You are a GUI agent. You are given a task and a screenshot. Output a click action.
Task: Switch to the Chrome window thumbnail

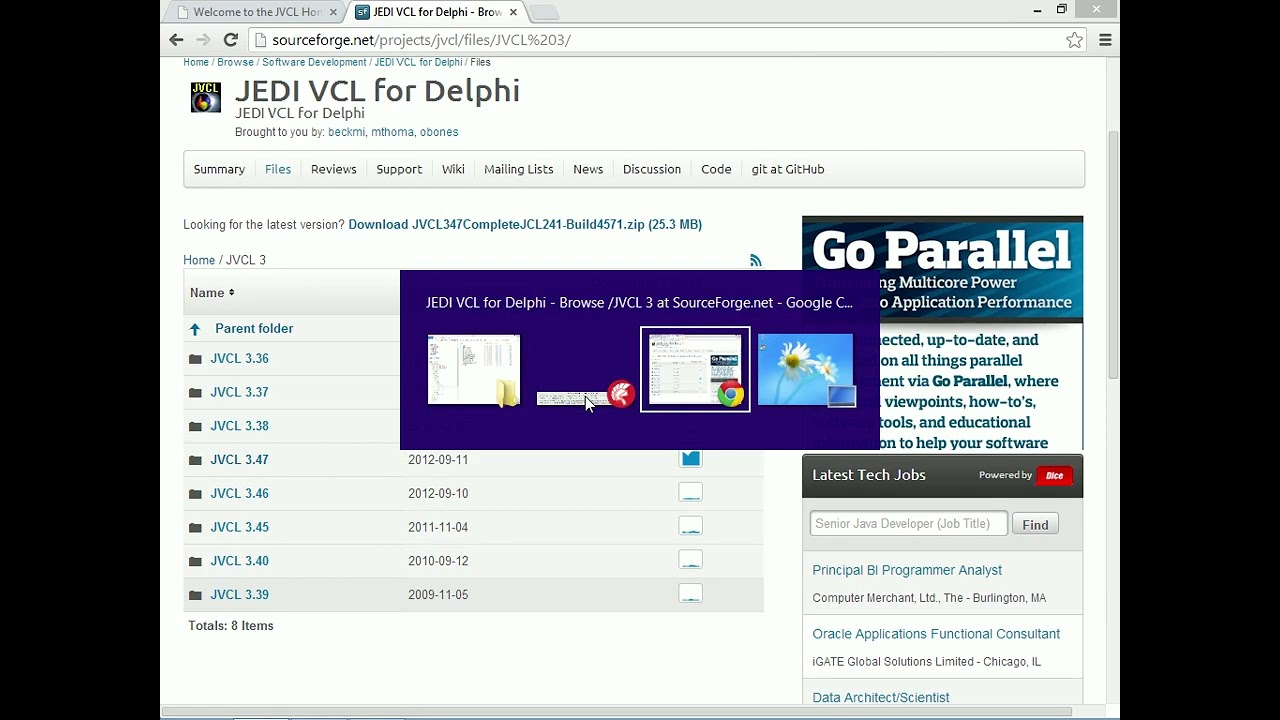[695, 369]
